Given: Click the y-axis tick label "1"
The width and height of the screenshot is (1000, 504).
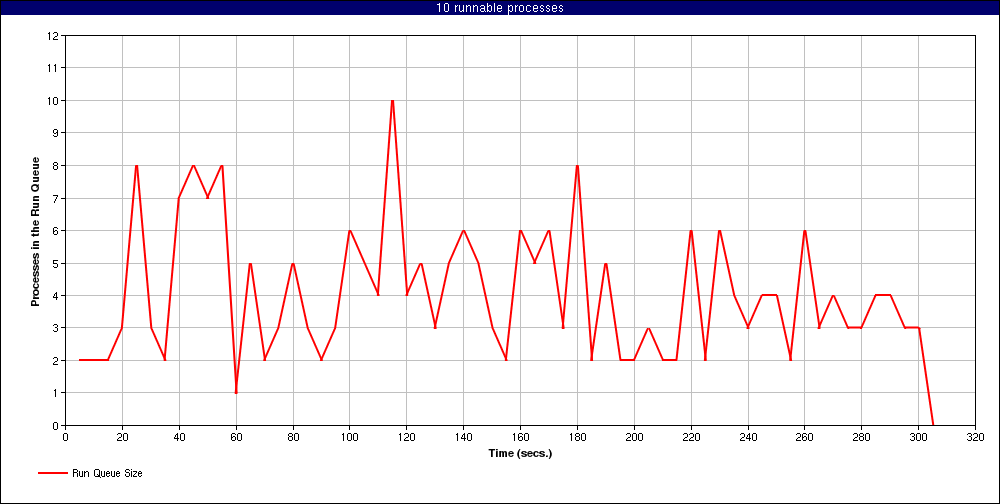Looking at the screenshot, I should coord(56,392).
